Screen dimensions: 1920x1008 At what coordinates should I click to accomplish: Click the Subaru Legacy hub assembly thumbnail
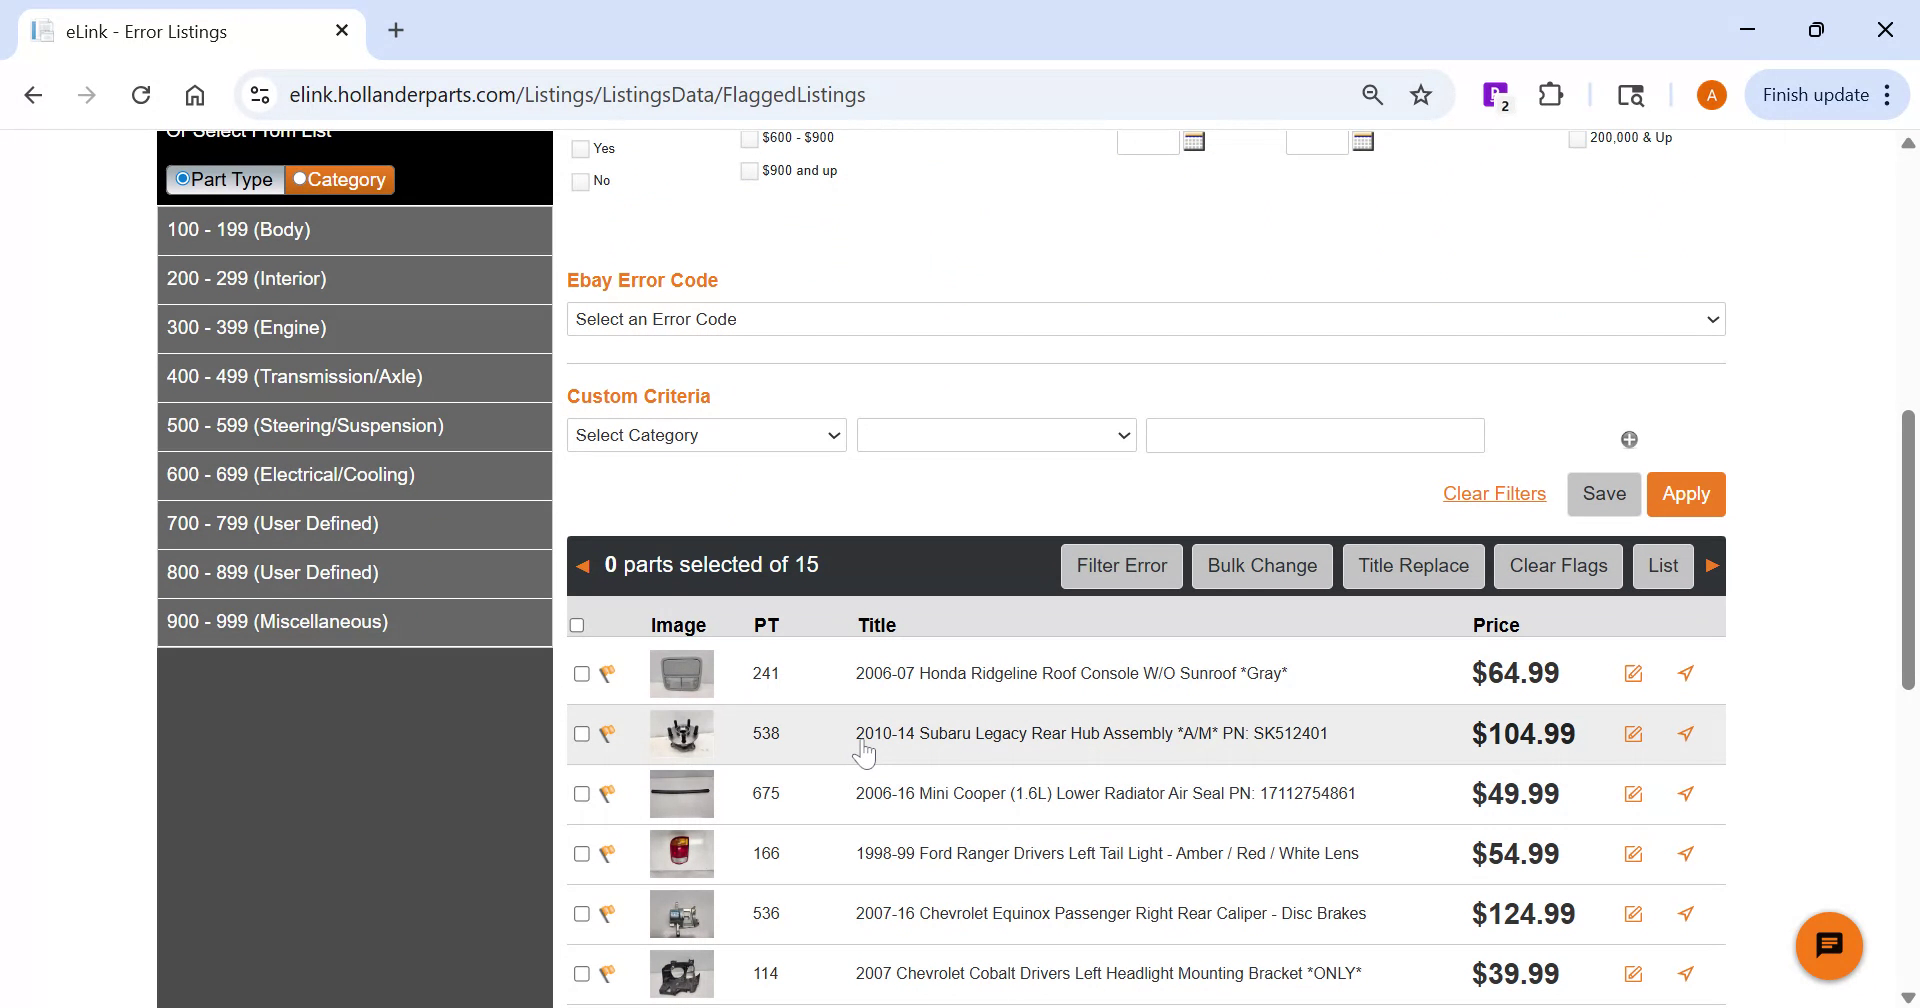pos(681,733)
